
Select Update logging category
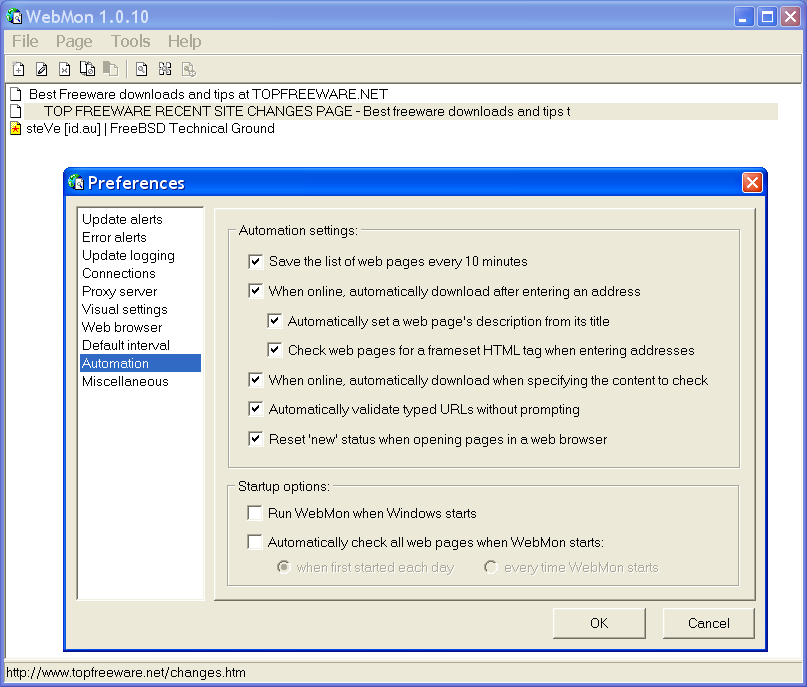141,255
